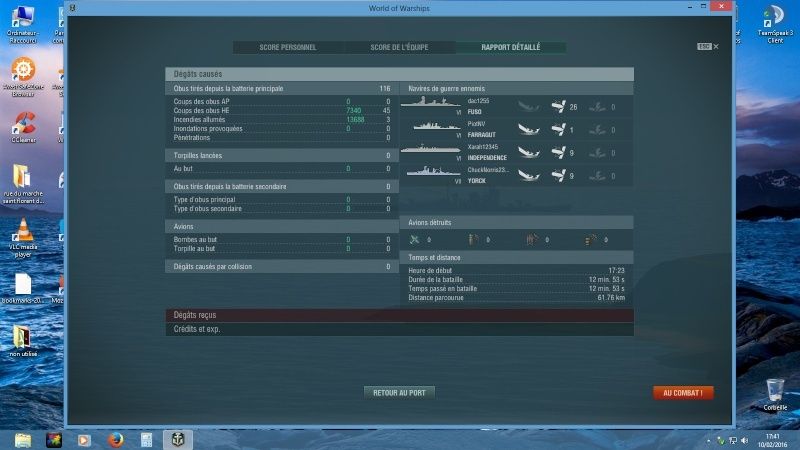
Task: Click torpedo hits icon on FARRAGUT row
Action: (x=597, y=130)
